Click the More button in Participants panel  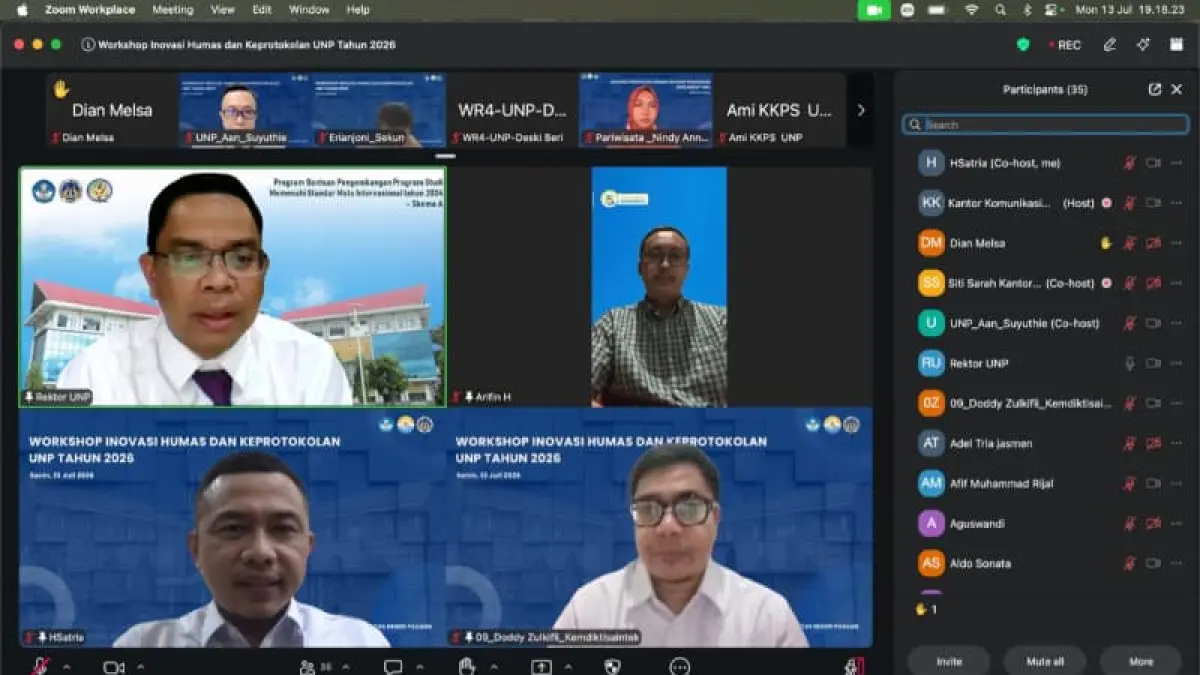[x=1141, y=661]
